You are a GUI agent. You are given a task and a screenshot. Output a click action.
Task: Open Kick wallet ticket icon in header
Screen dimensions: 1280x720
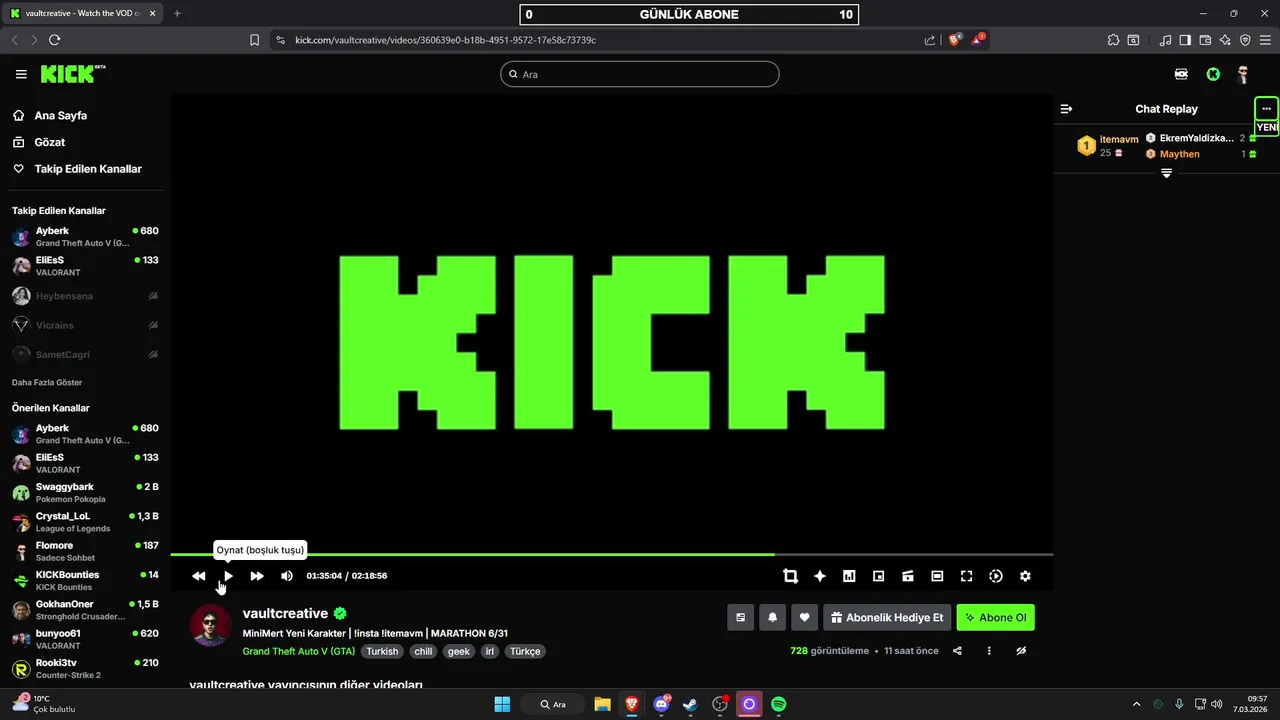pyautogui.click(x=1181, y=74)
